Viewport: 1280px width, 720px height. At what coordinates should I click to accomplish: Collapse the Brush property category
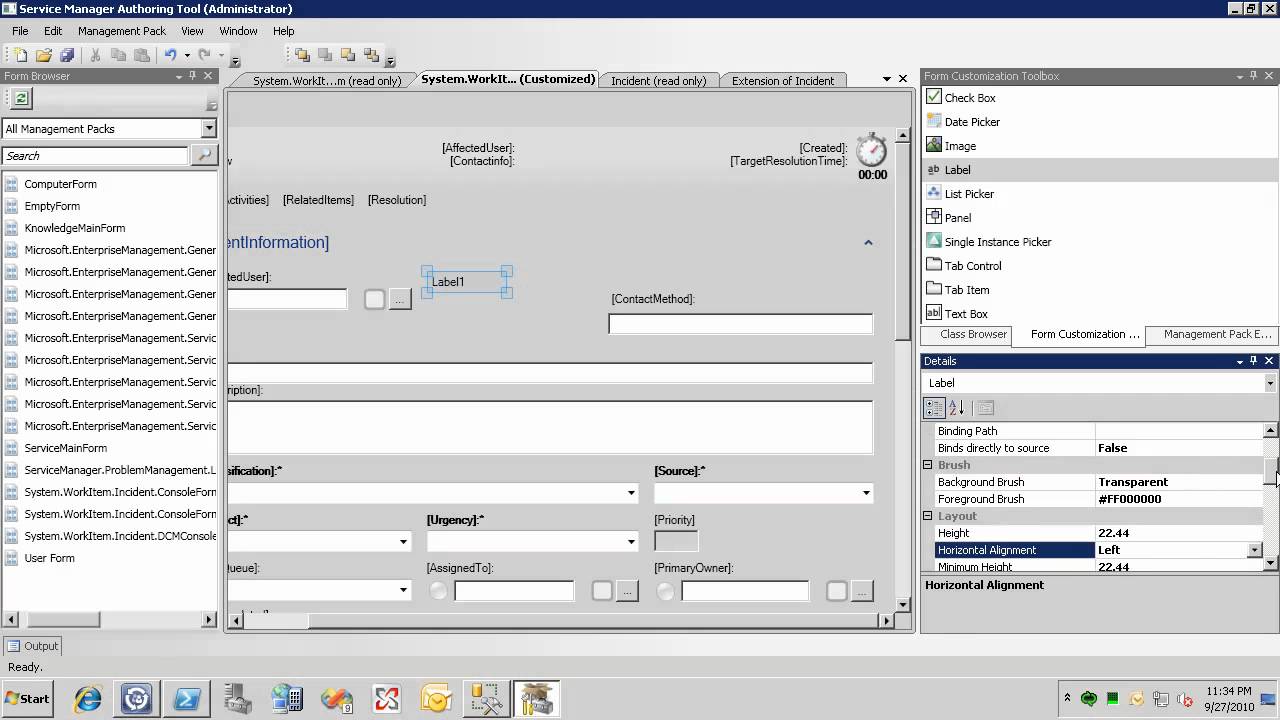click(x=927, y=465)
